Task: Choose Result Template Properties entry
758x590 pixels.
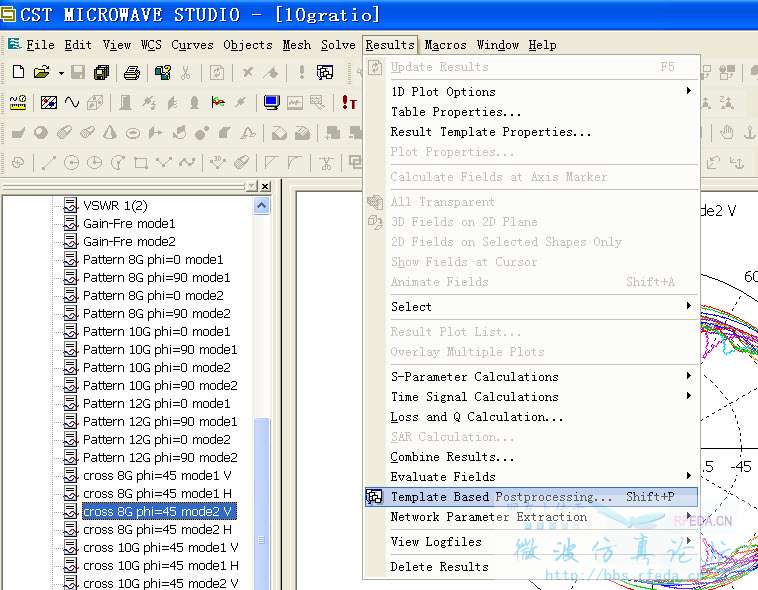Action: click(x=531, y=132)
